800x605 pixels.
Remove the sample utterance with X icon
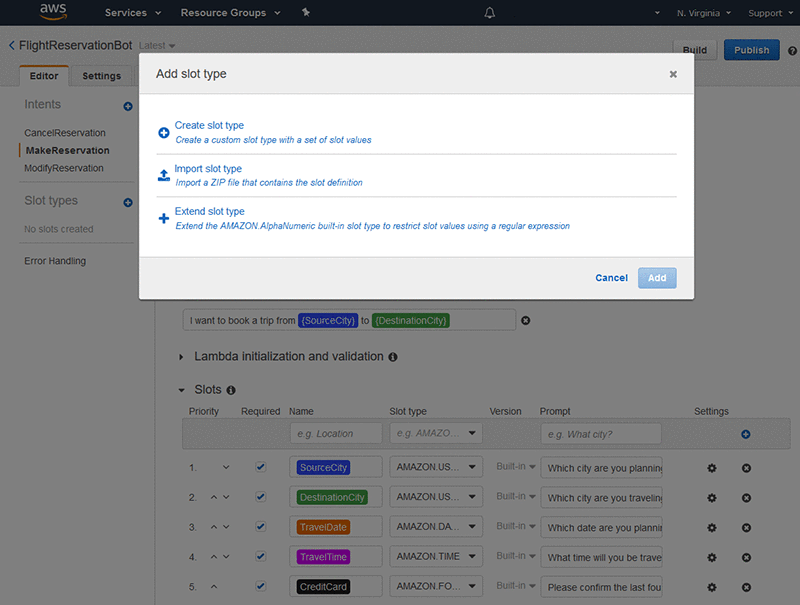pos(526,320)
